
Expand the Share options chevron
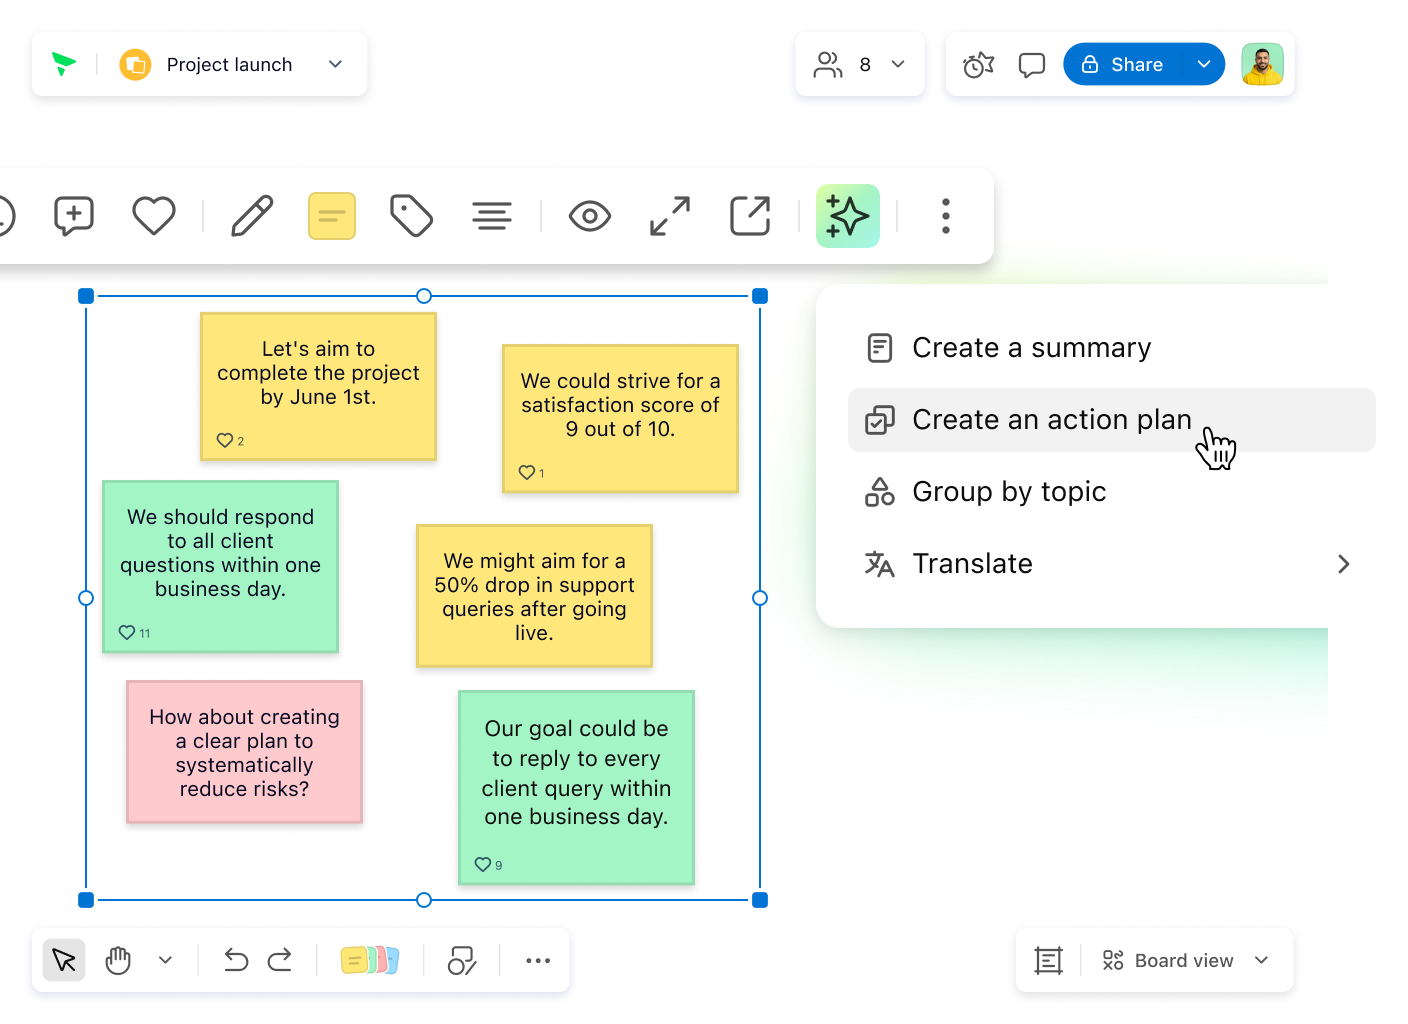coord(1204,64)
